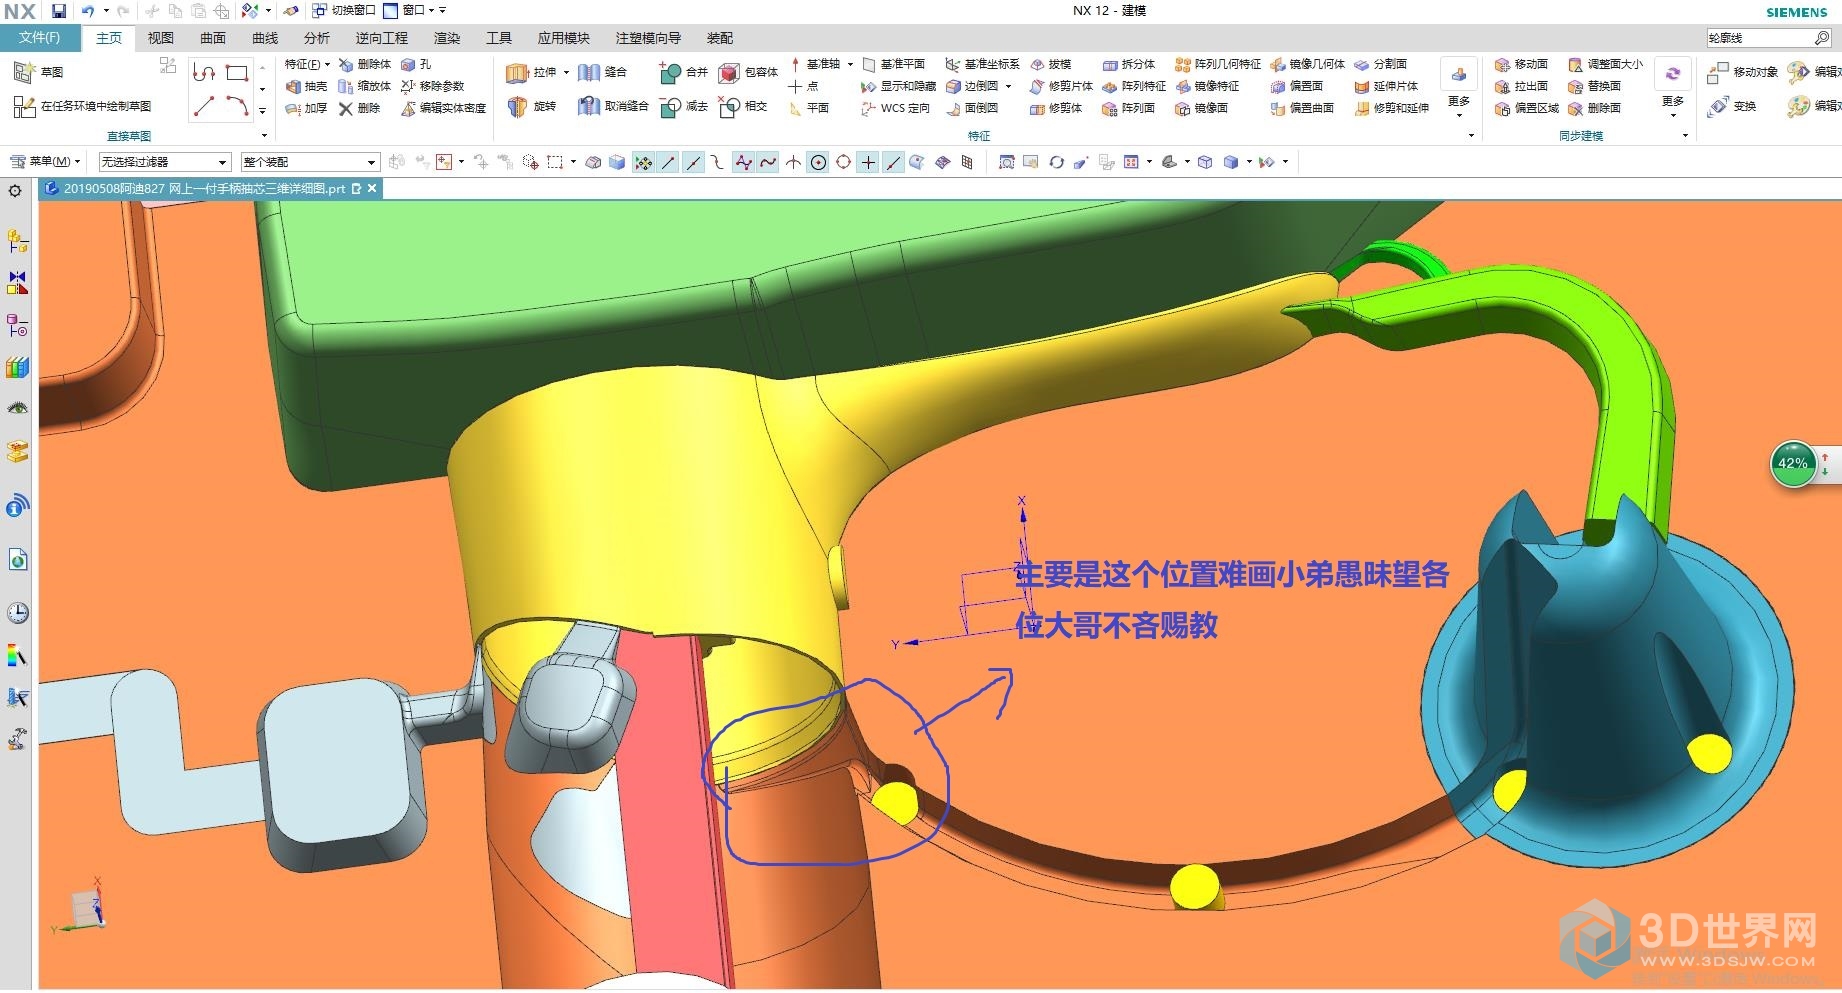Click the Delete Face (删除面) tool
This screenshot has width=1842, height=993.
(x=1594, y=108)
